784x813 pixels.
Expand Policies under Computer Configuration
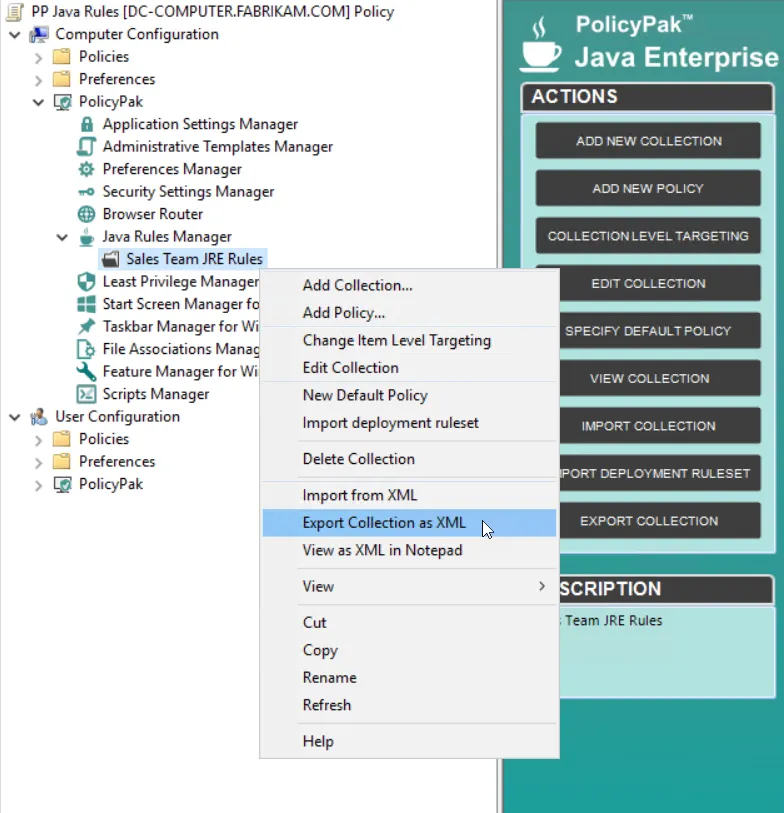[x=38, y=58]
